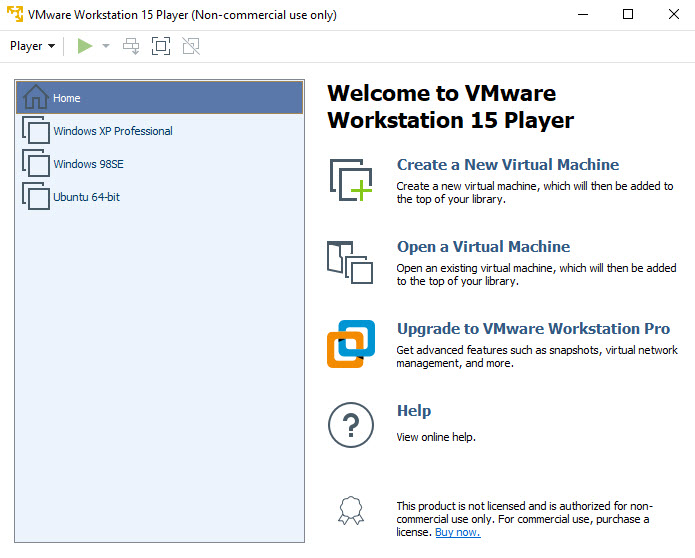Click Upgrade to VMware Workstation Pro heading
Screen dimensions: 695x558
(533, 329)
